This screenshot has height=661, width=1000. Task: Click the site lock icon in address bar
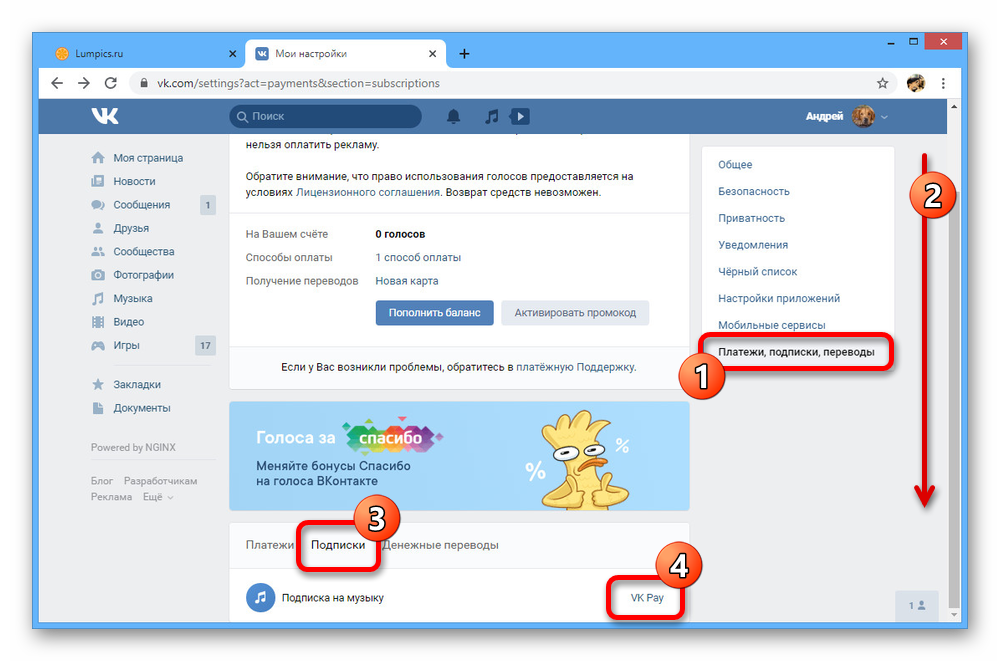tap(144, 83)
